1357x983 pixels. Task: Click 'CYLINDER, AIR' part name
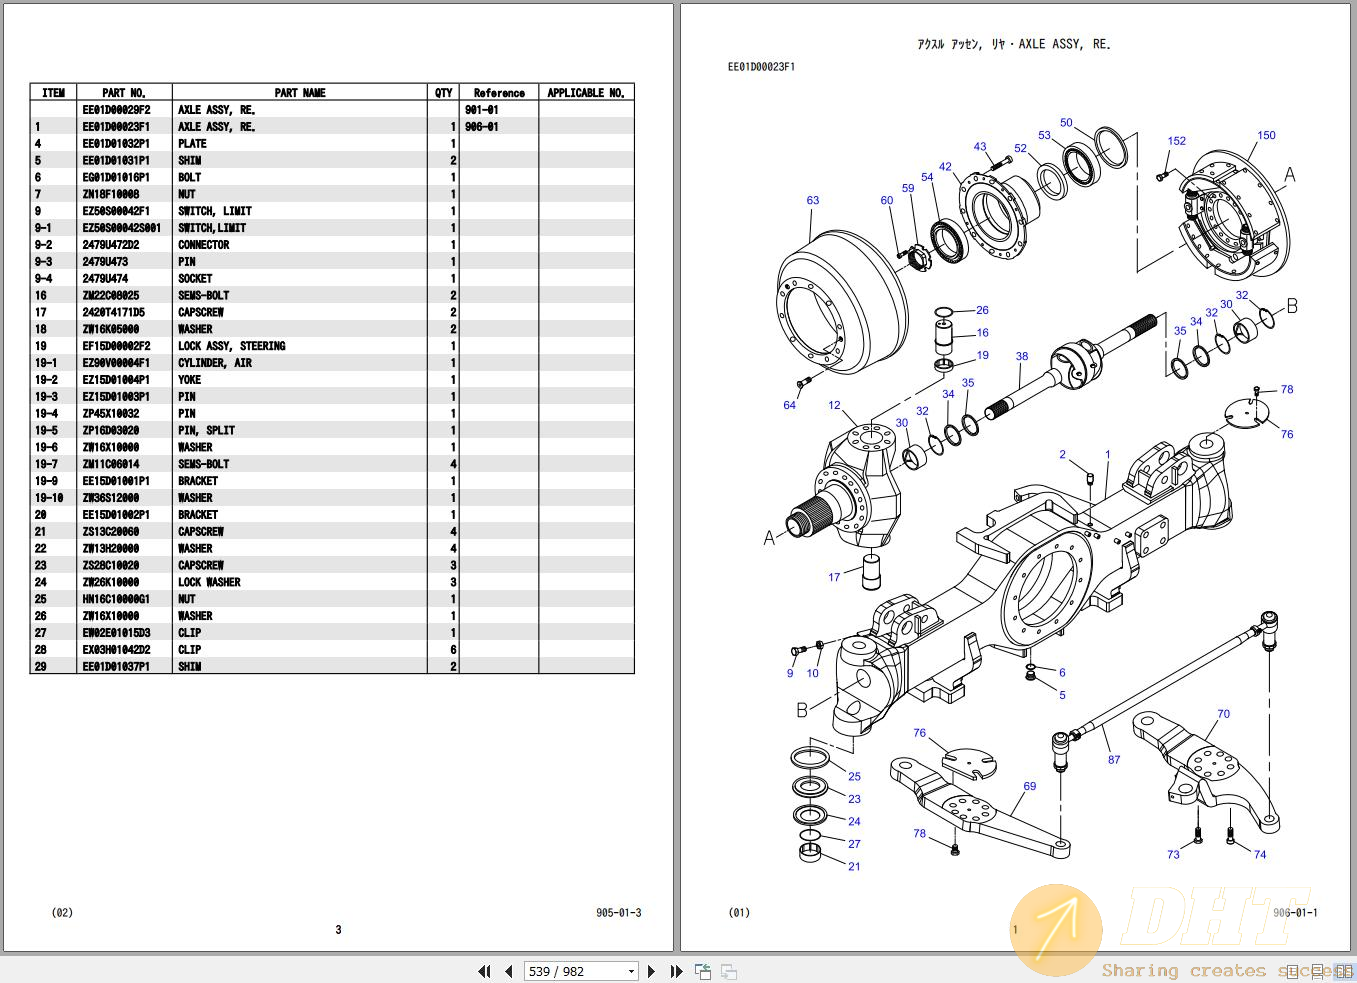215,363
